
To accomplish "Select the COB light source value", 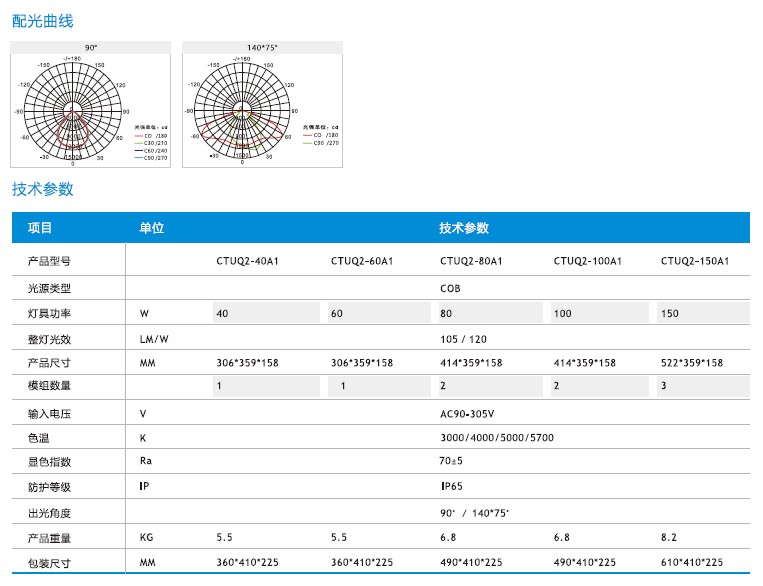I will tap(450, 289).
